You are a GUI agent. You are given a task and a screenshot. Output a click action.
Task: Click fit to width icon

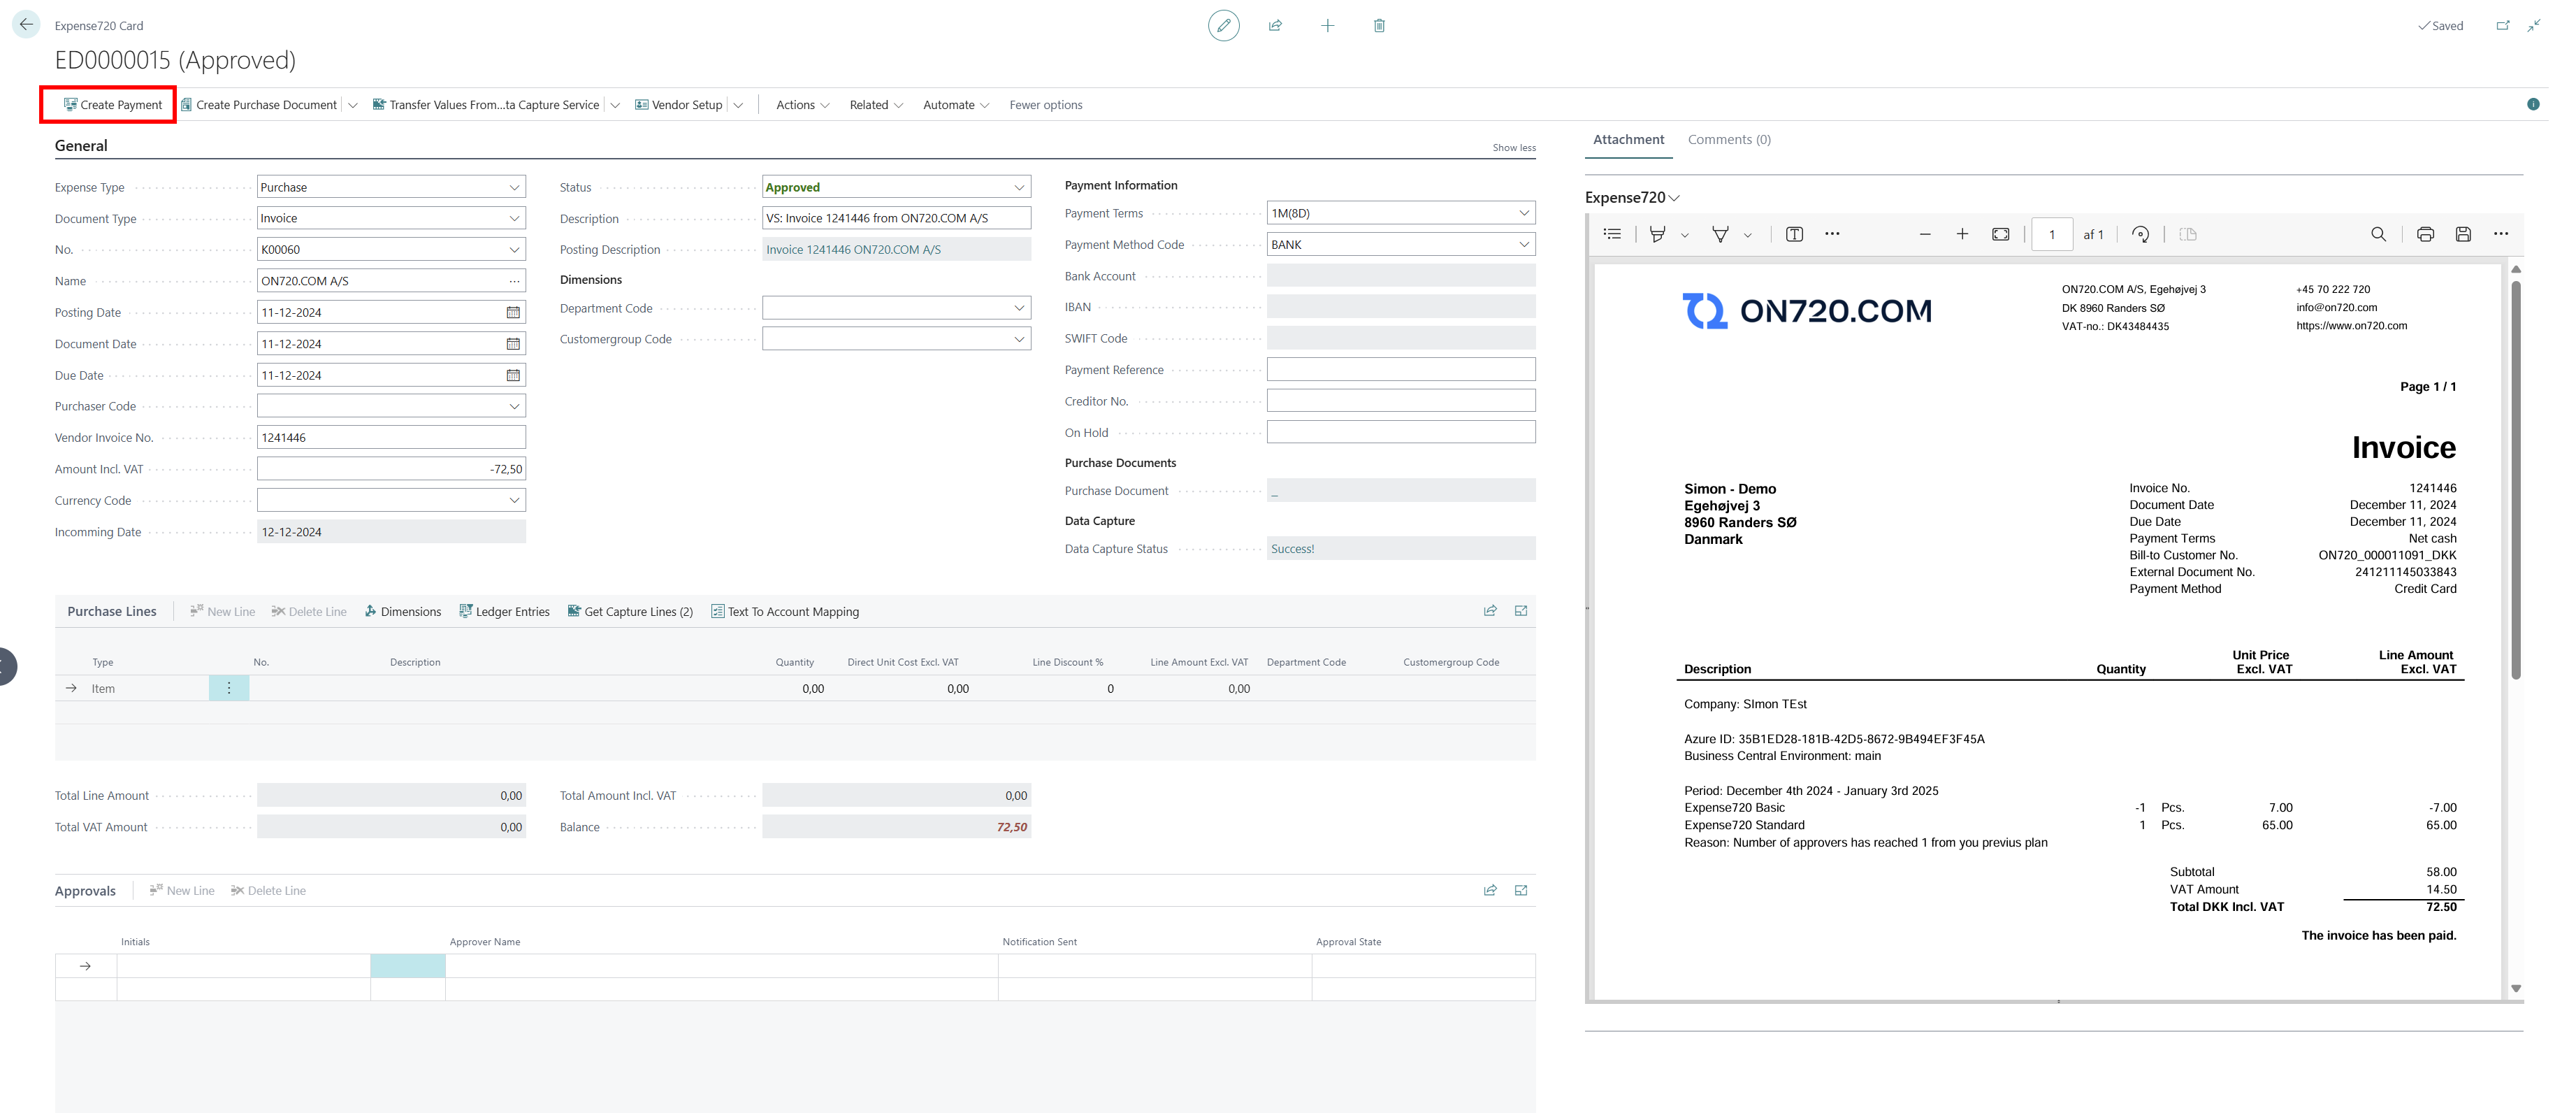click(x=2000, y=234)
